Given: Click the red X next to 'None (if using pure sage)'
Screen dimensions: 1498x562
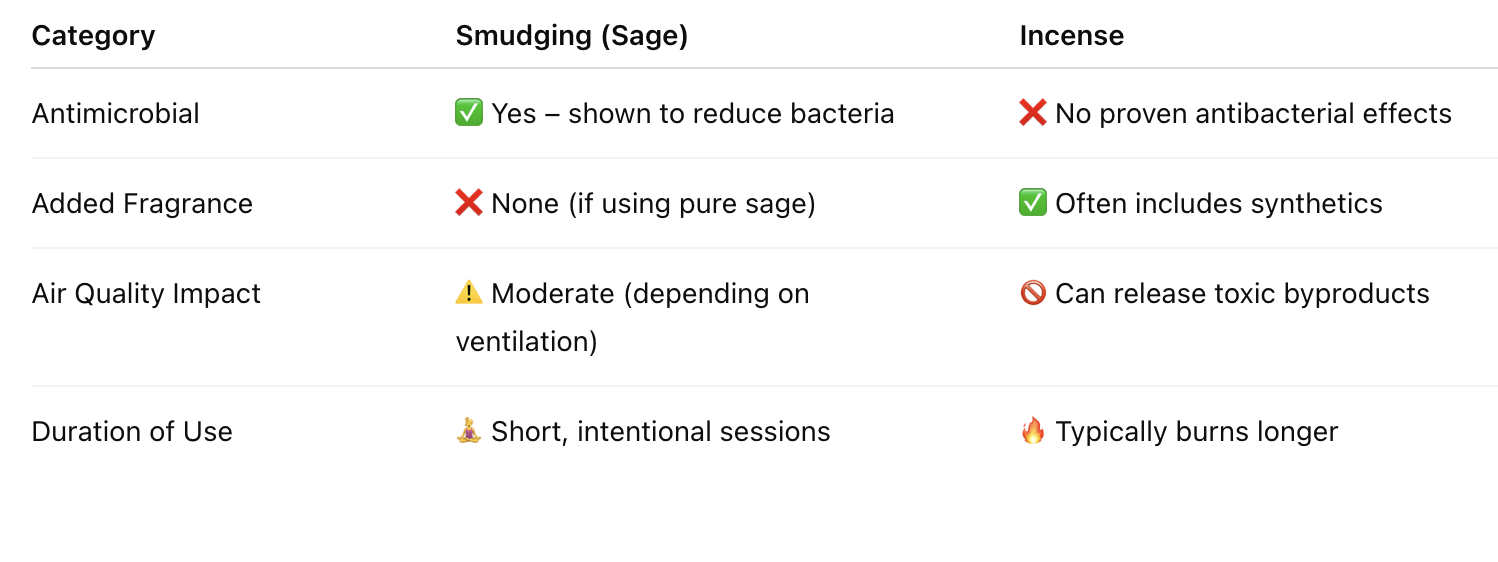Looking at the screenshot, I should point(469,203).
